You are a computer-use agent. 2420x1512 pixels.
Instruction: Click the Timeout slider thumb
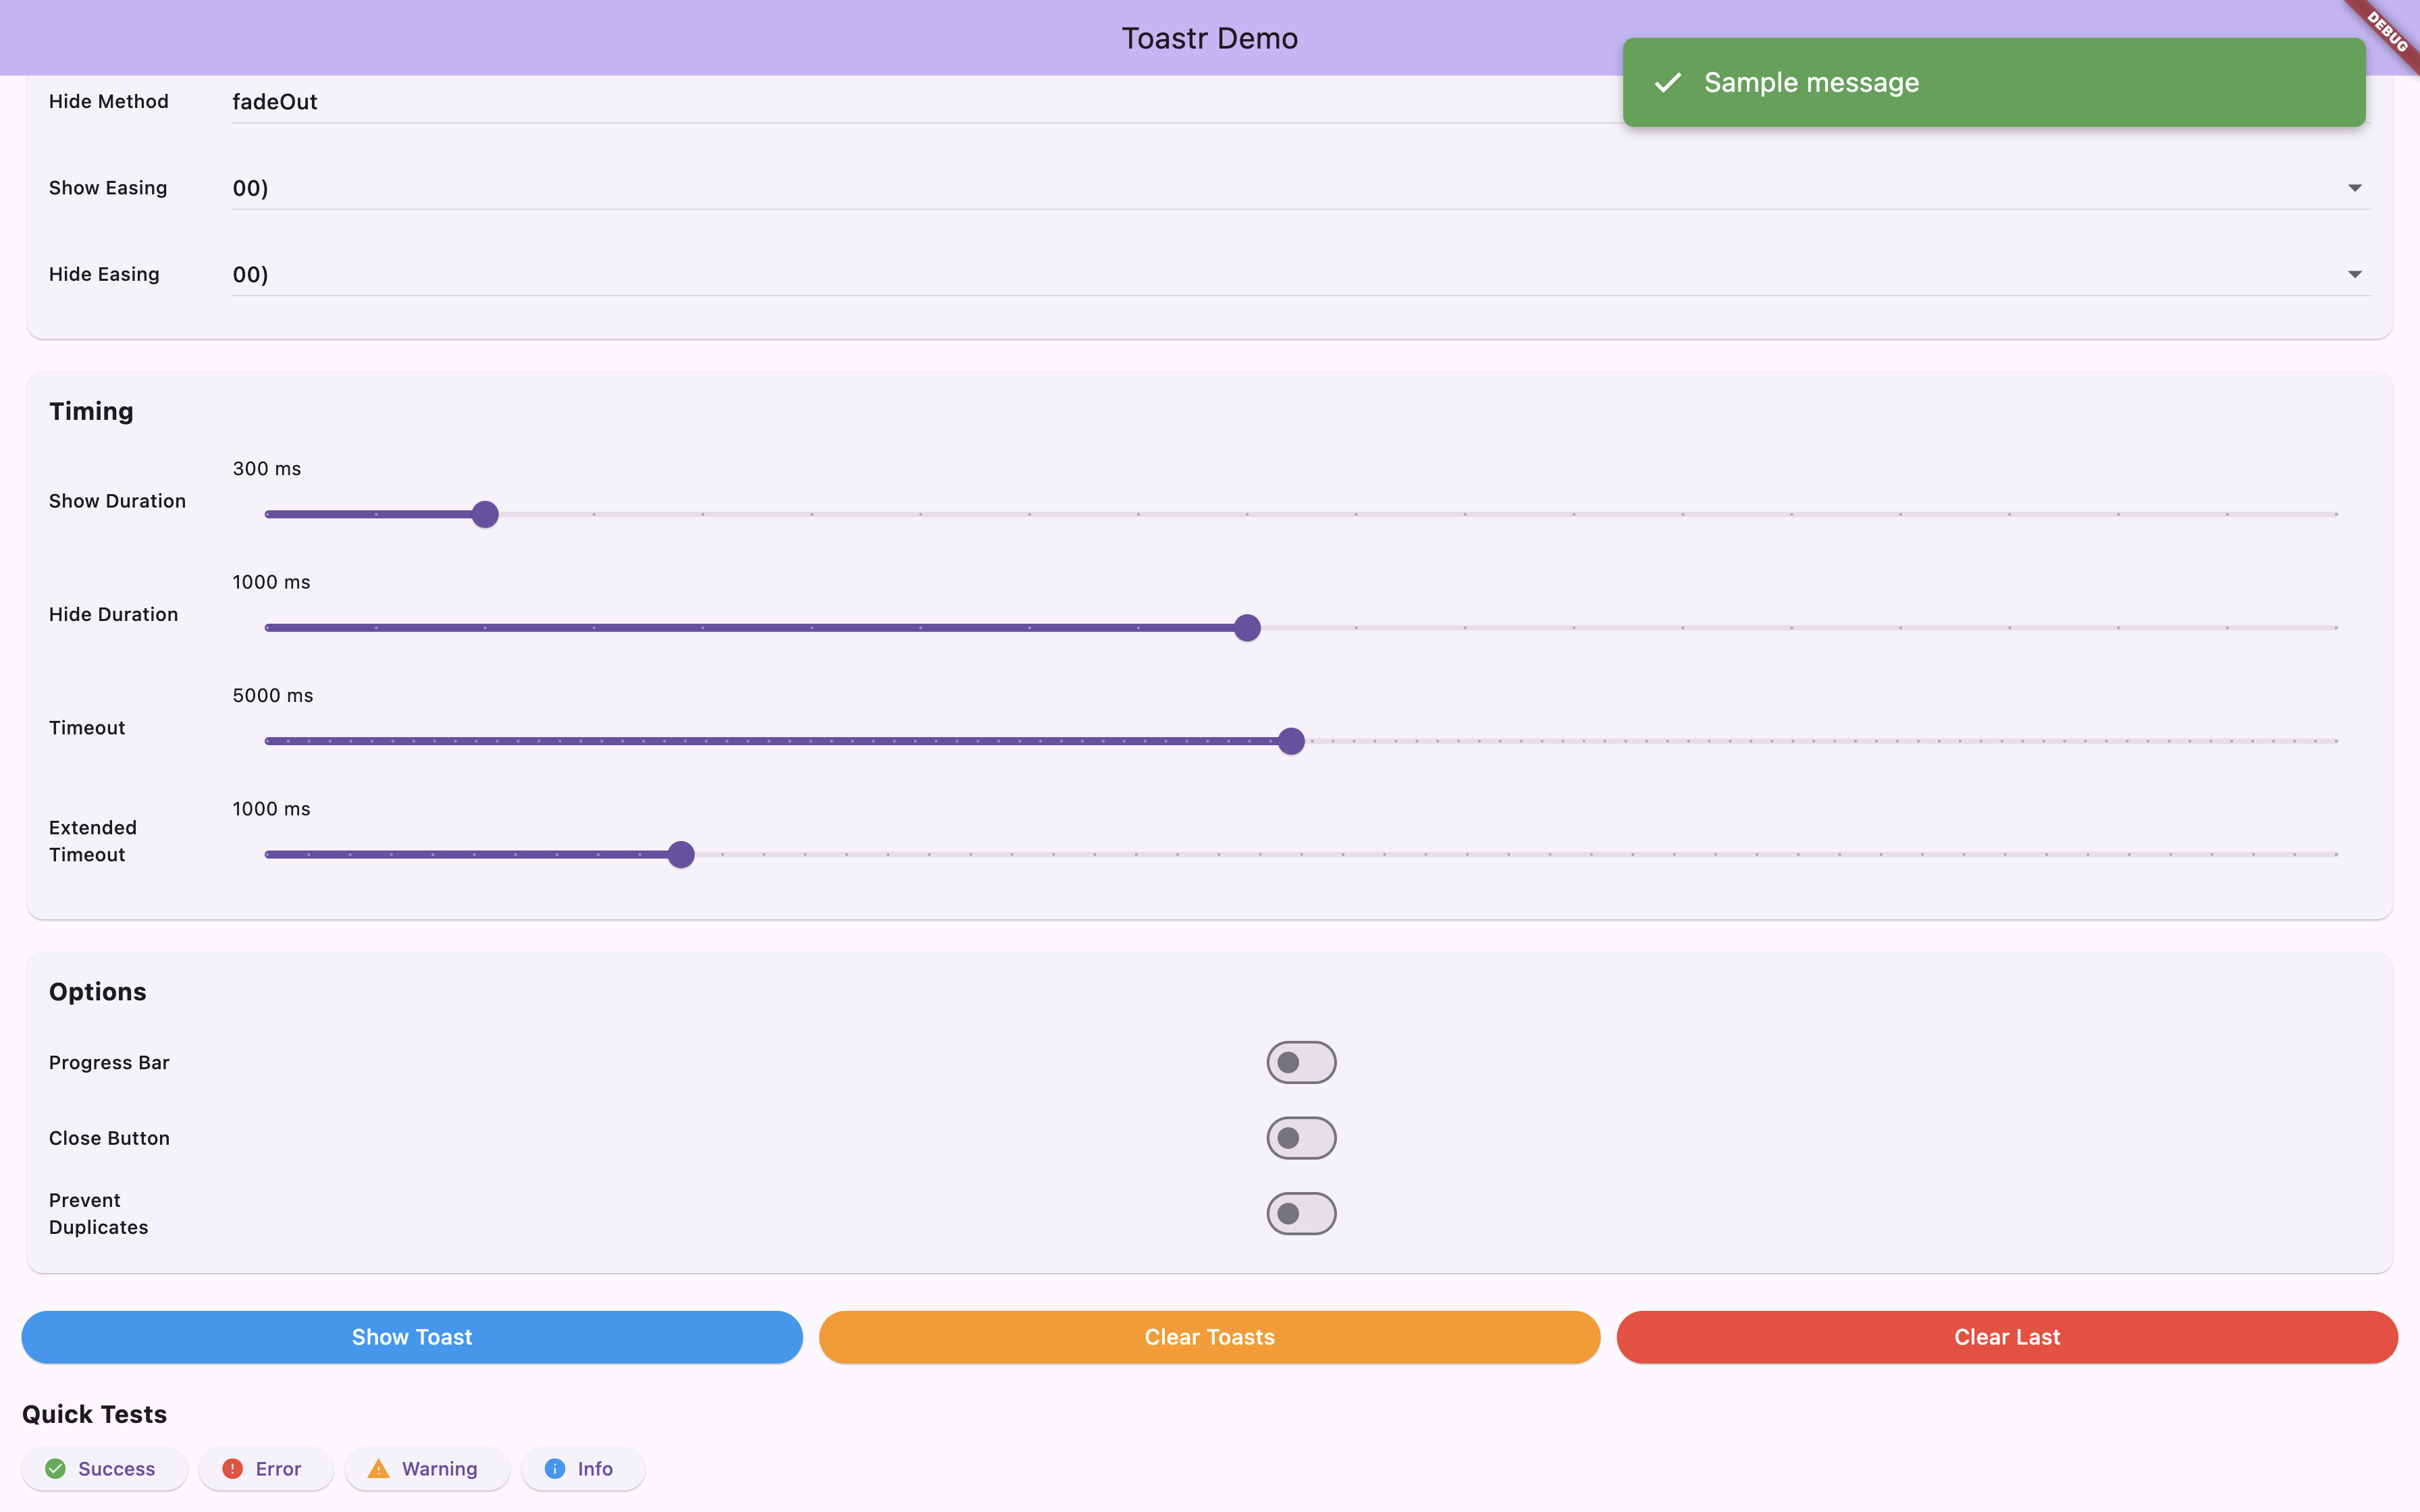[x=1291, y=741]
